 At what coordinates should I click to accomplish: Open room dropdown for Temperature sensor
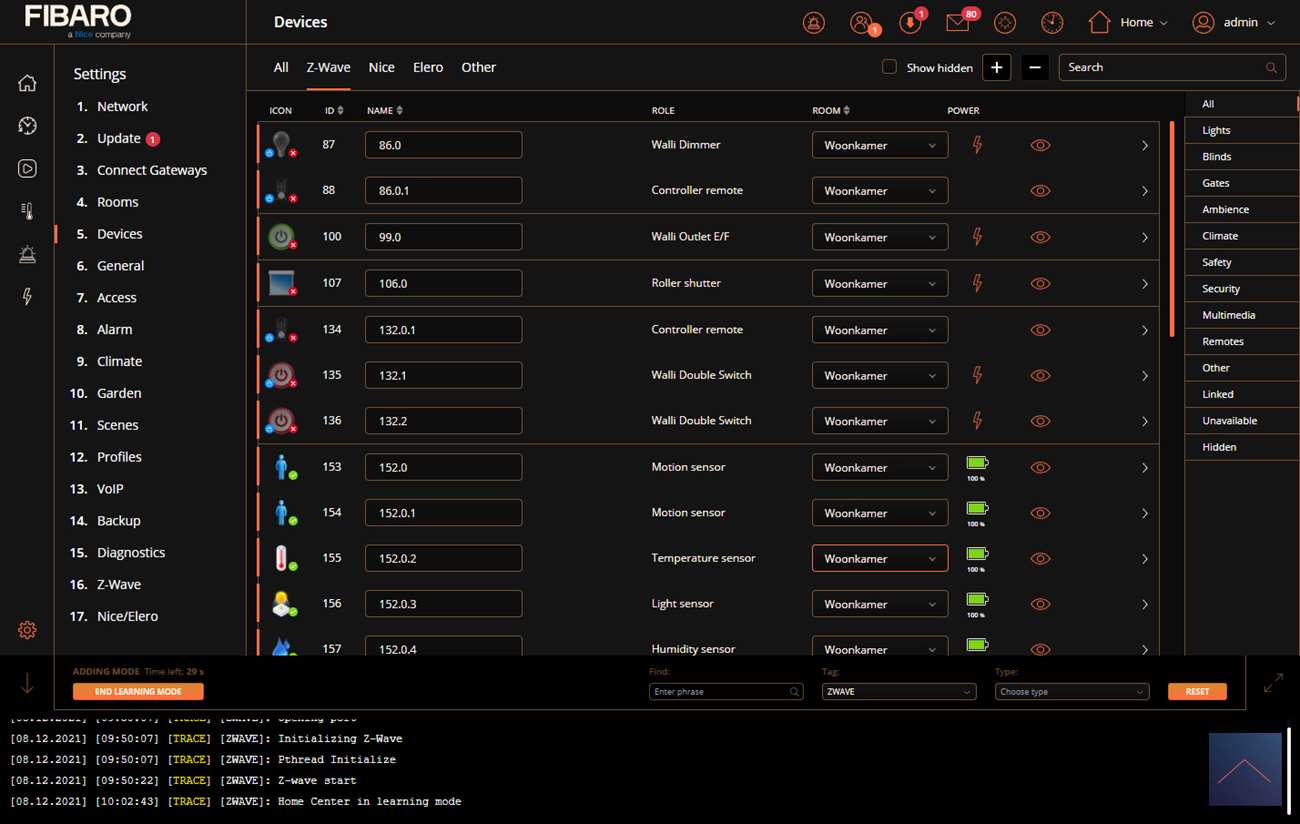(880, 559)
